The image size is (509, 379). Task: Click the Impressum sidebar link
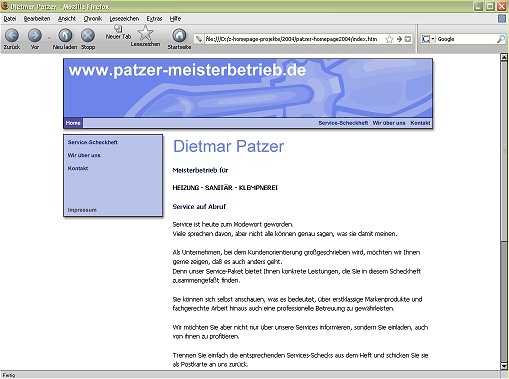(x=82, y=210)
